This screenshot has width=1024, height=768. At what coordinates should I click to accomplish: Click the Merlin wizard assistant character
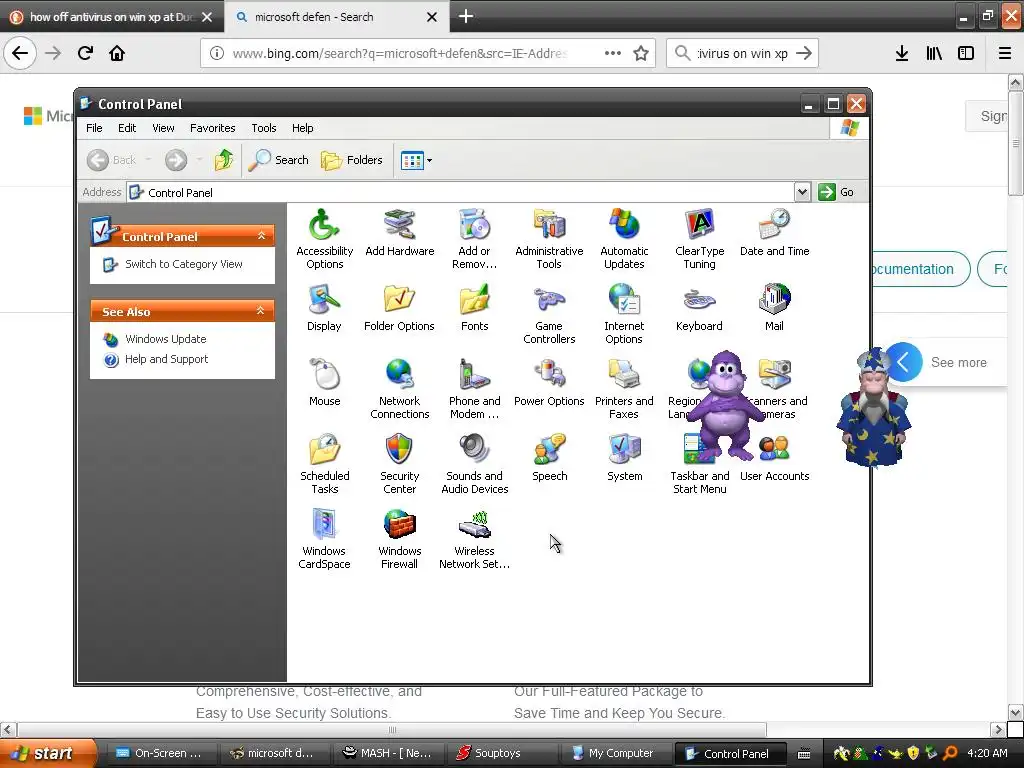tap(874, 408)
